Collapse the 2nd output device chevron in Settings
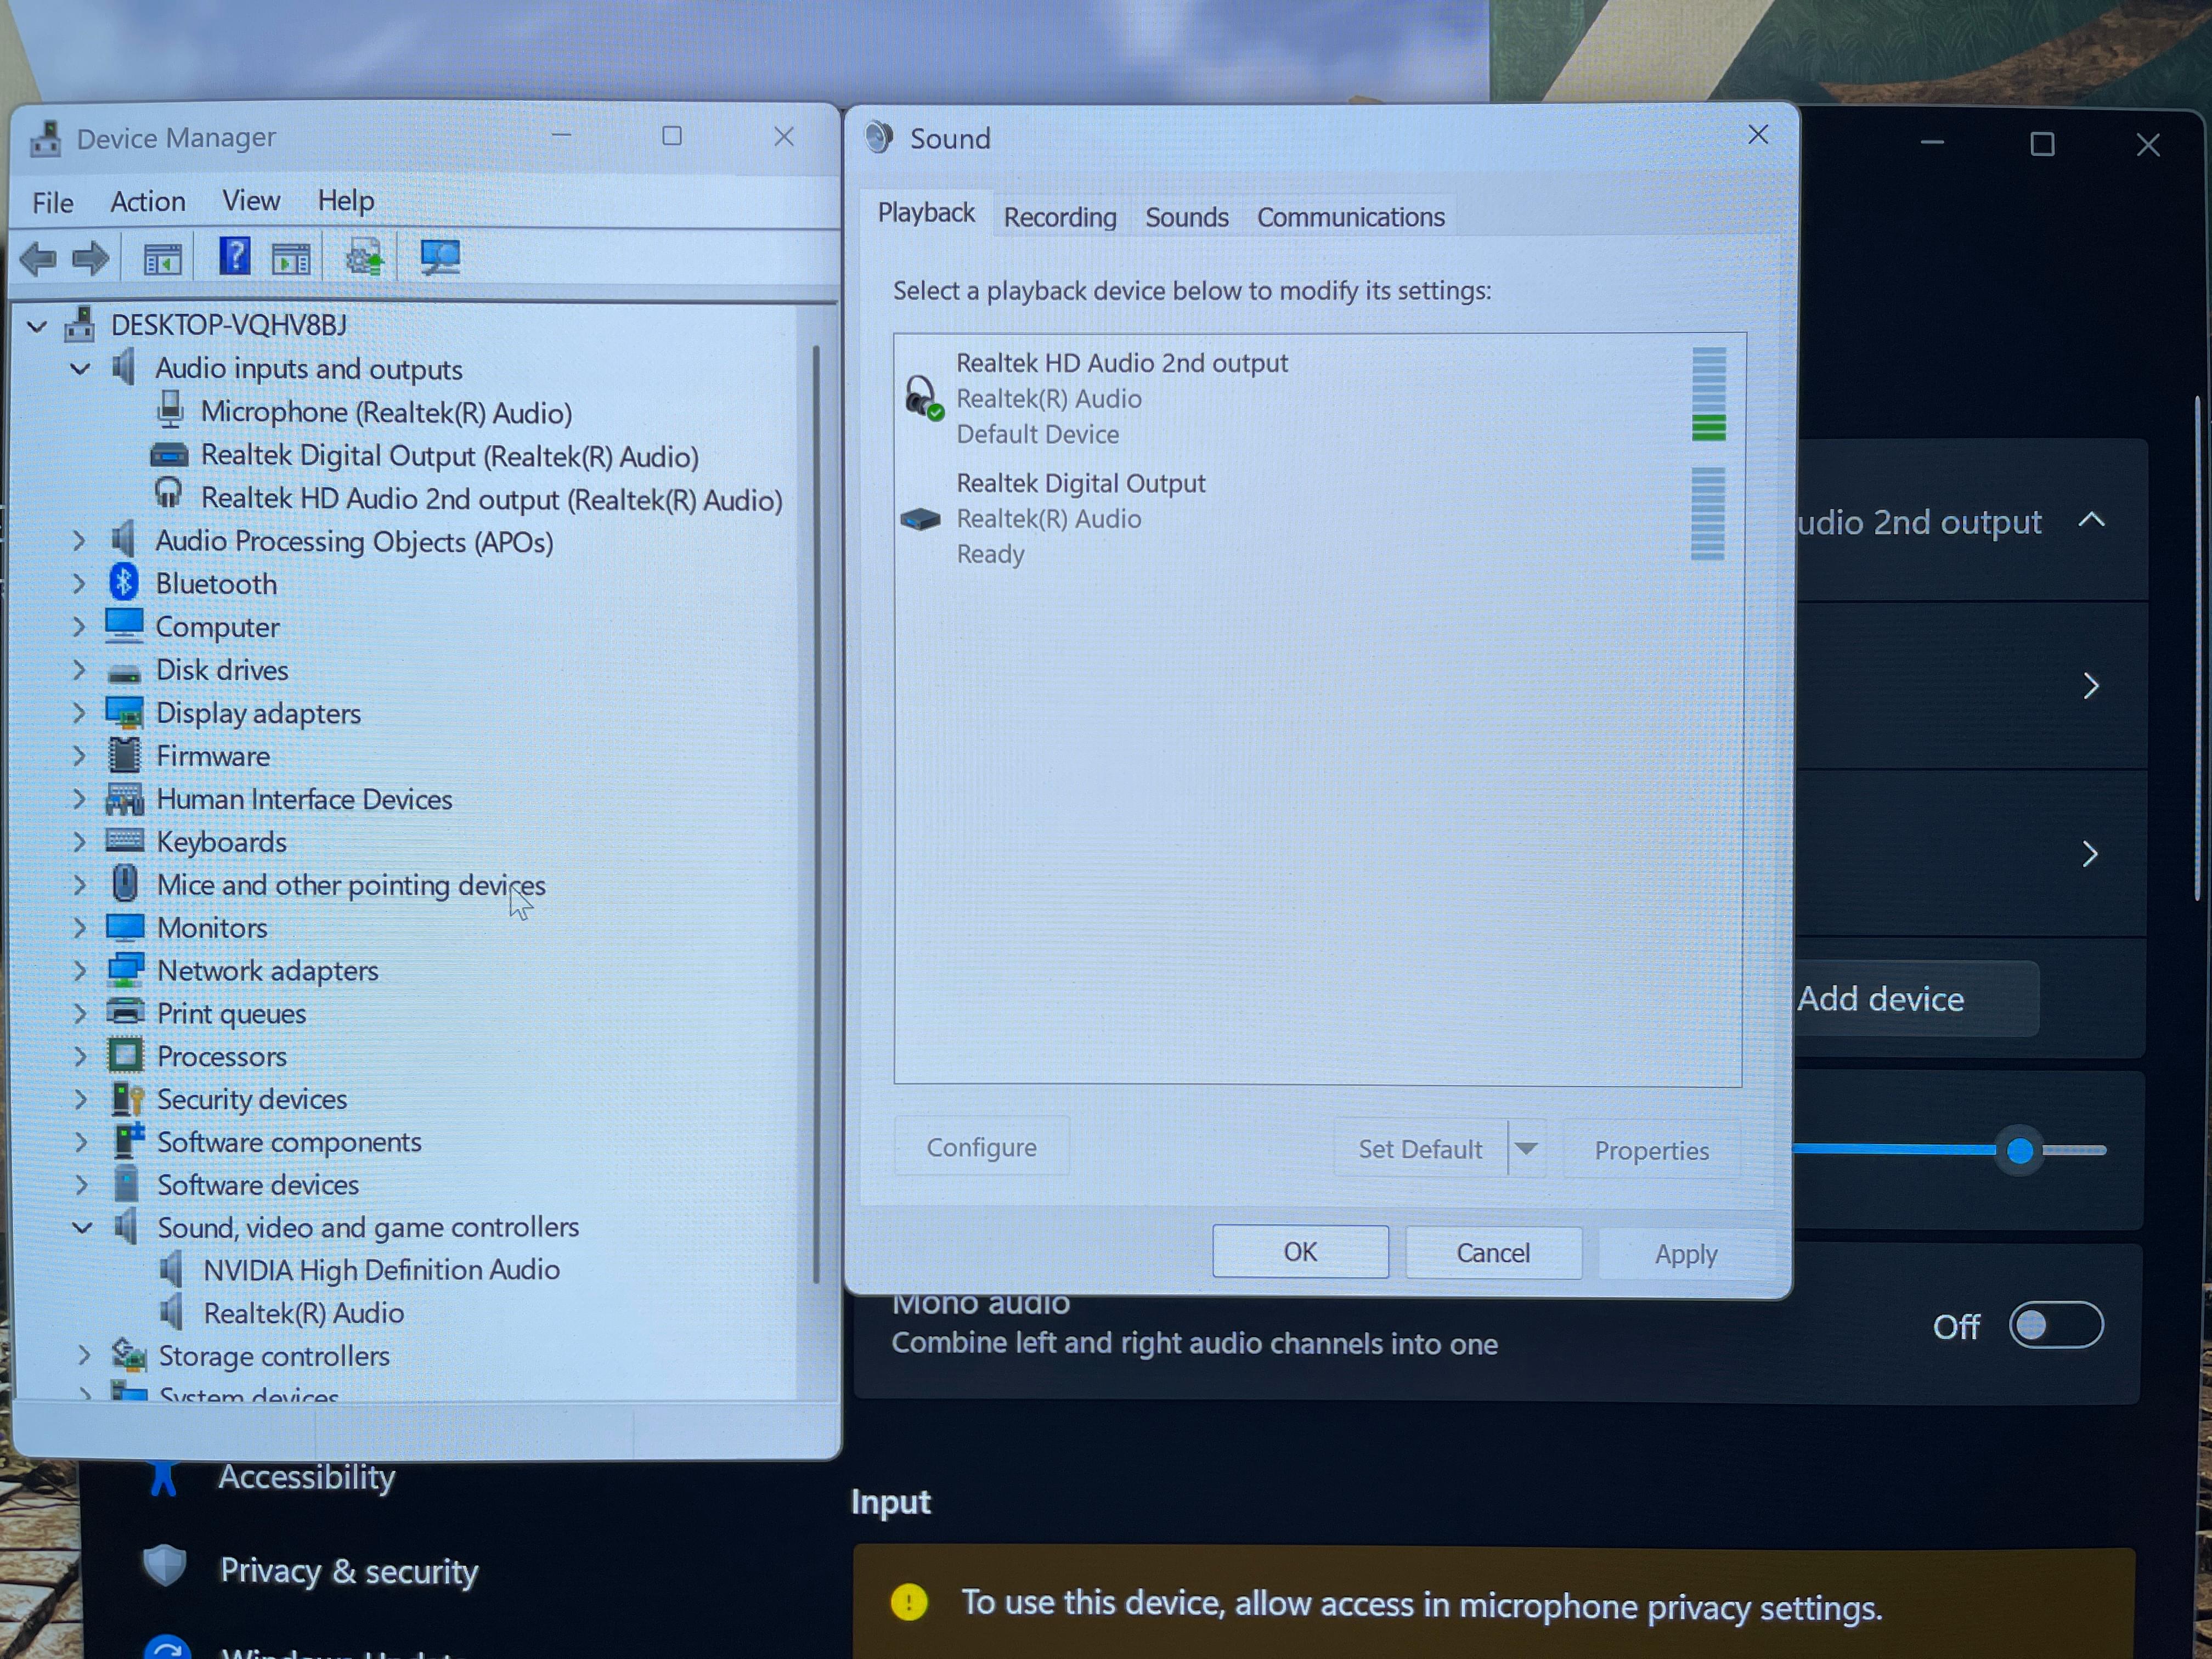The height and width of the screenshot is (1659, 2212). 2092,520
